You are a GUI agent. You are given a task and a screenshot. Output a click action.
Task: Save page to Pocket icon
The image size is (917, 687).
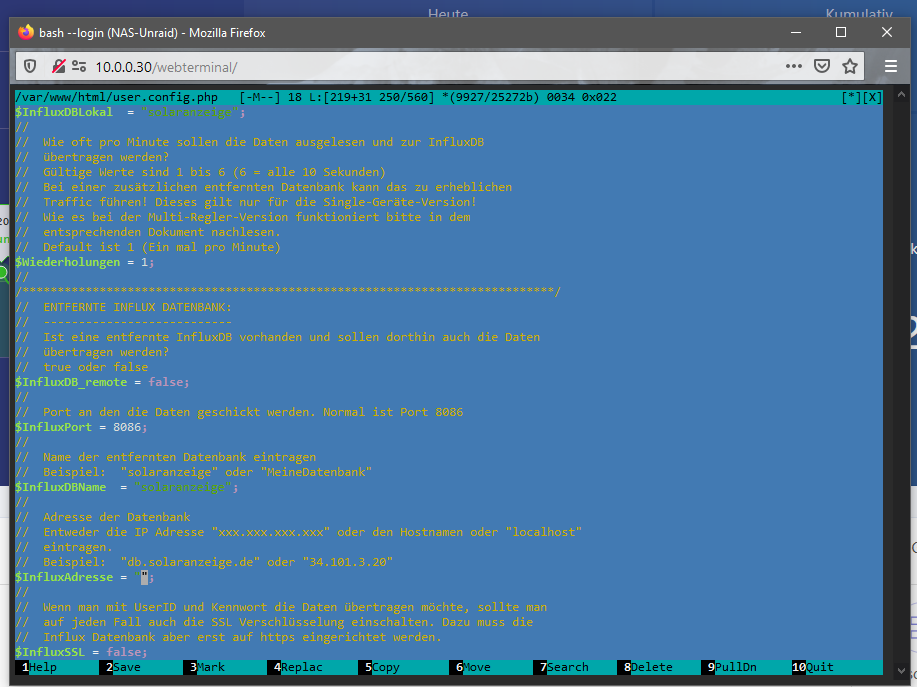[x=821, y=67]
